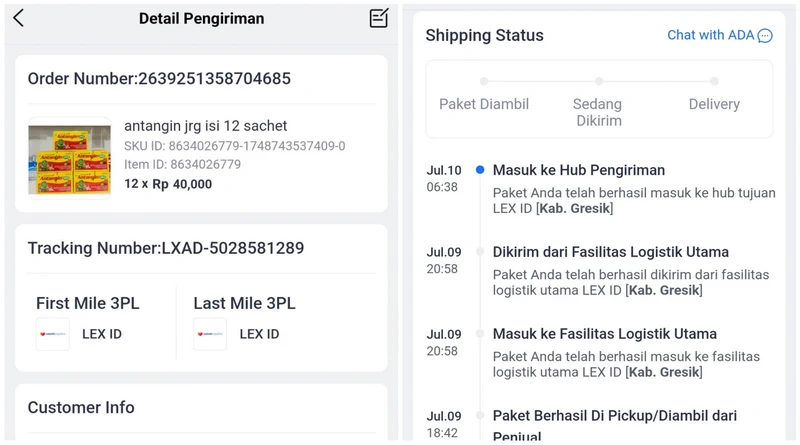This screenshot has height=445, width=800.
Task: Tap the Order Number text
Action: coord(159,79)
